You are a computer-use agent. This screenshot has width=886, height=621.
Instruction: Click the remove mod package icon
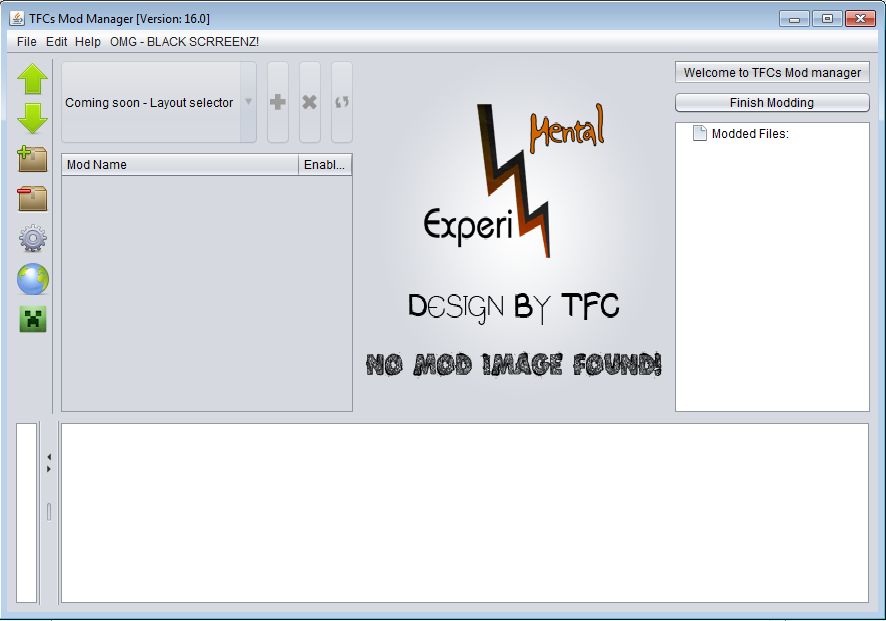tap(33, 198)
